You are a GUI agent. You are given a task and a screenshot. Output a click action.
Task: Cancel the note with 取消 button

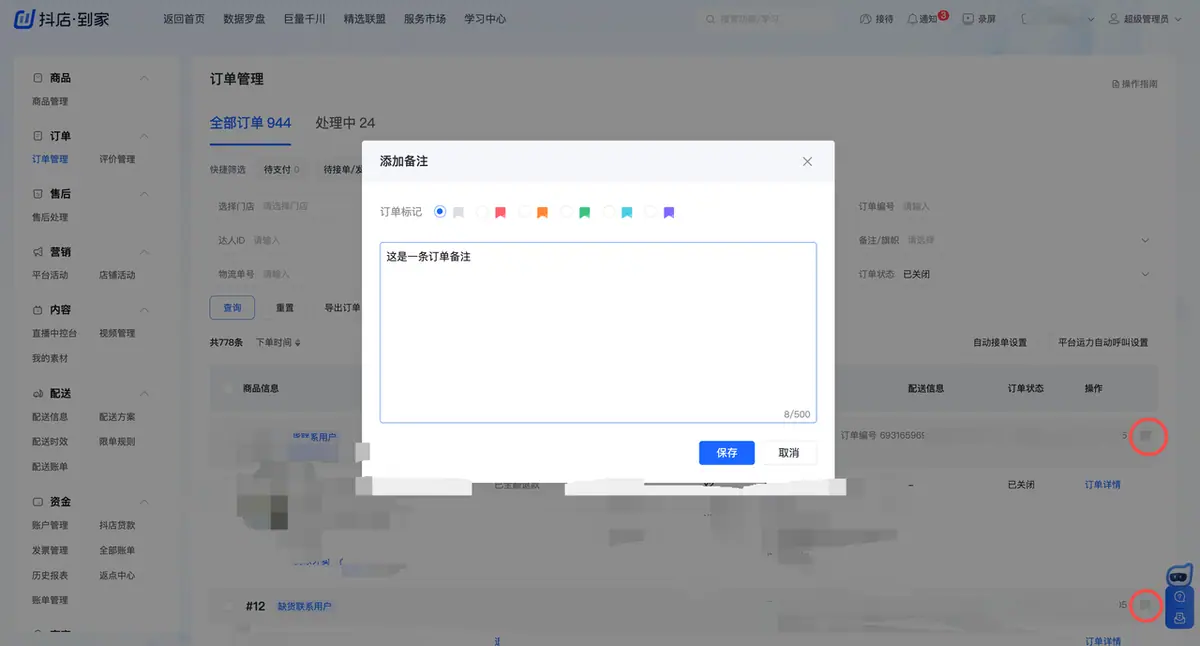point(789,453)
